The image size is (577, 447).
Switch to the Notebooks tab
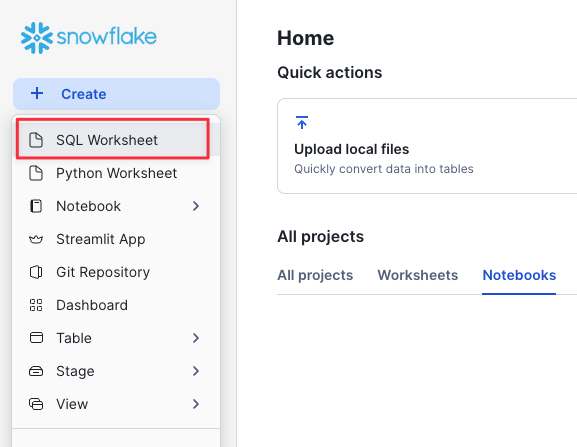point(519,275)
